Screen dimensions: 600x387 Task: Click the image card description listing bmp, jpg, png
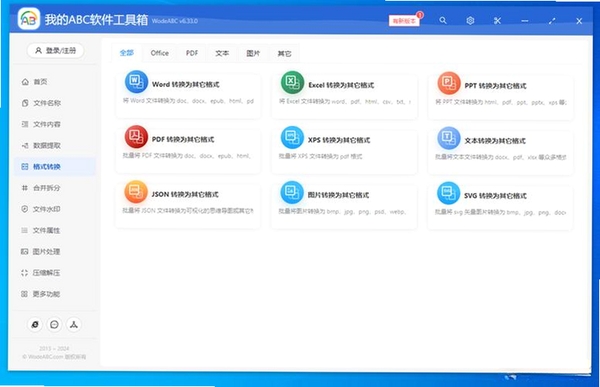342,211
